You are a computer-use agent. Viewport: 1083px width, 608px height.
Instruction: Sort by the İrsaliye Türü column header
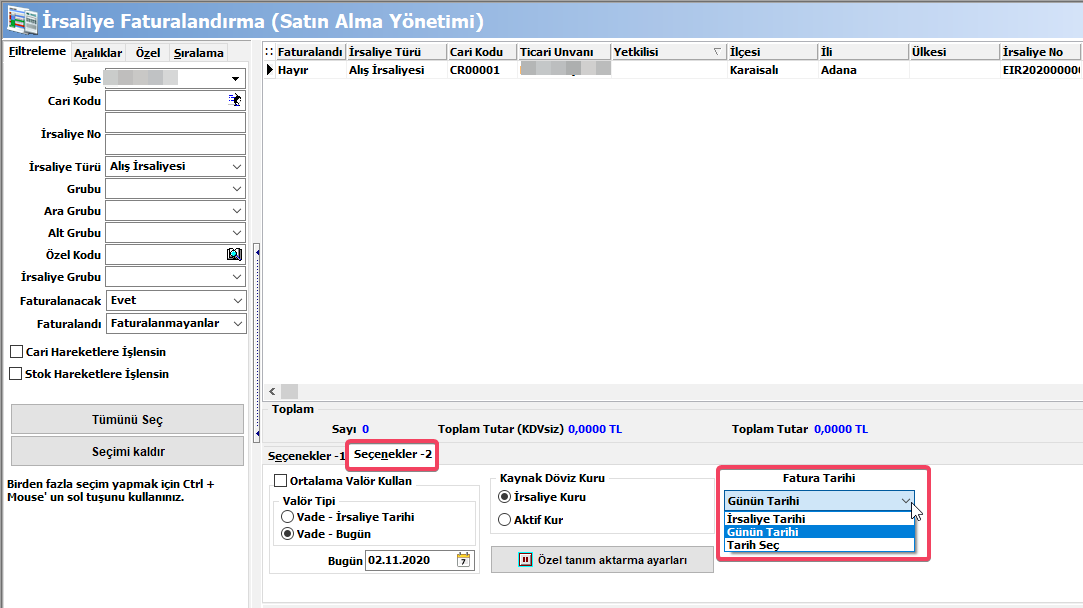pyautogui.click(x=396, y=52)
